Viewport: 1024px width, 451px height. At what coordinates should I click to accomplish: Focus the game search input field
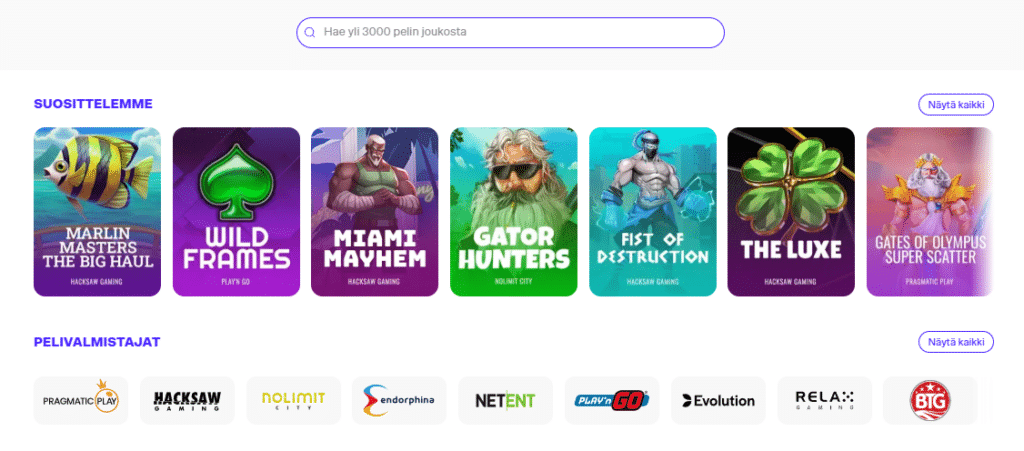(x=520, y=33)
